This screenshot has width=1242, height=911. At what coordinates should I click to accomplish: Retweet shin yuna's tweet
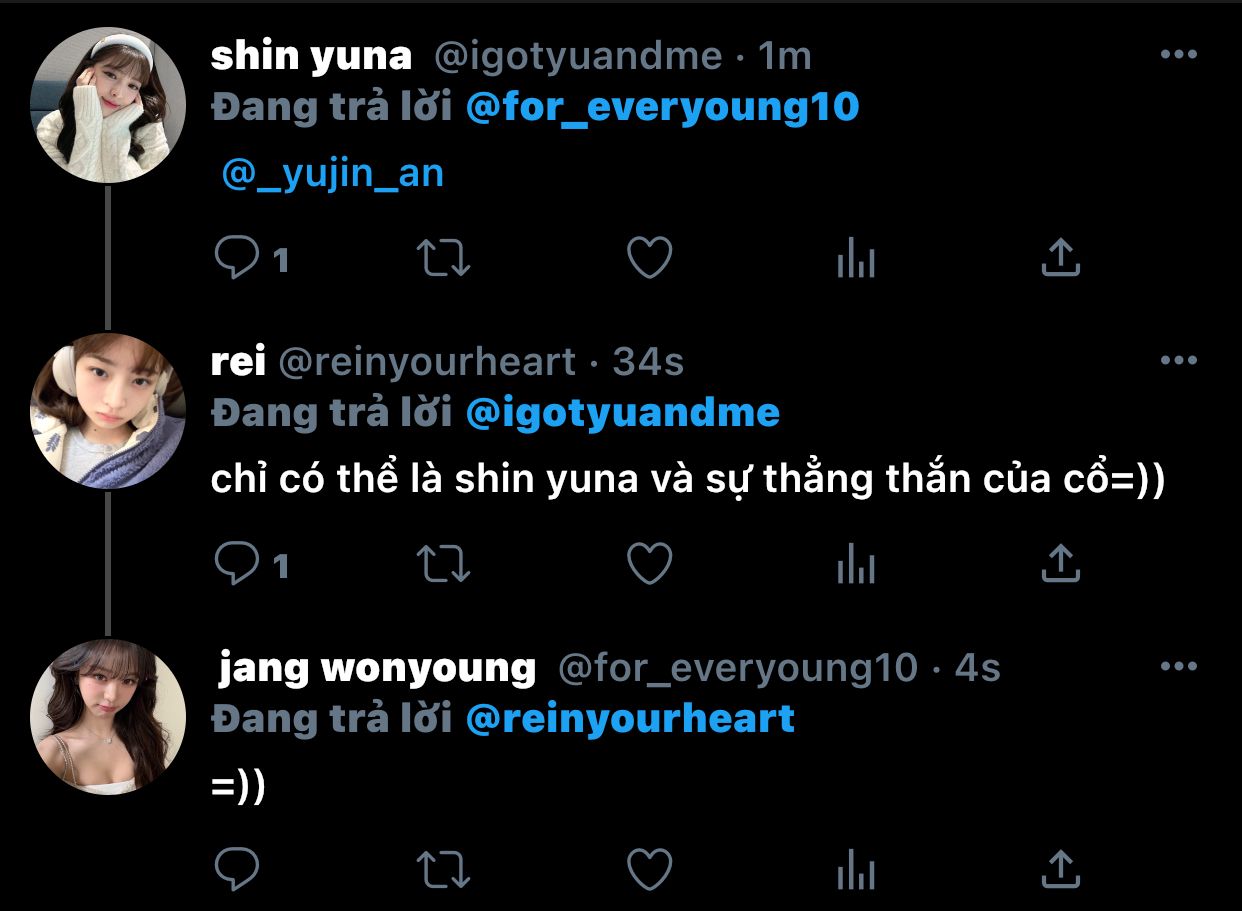tap(443, 258)
